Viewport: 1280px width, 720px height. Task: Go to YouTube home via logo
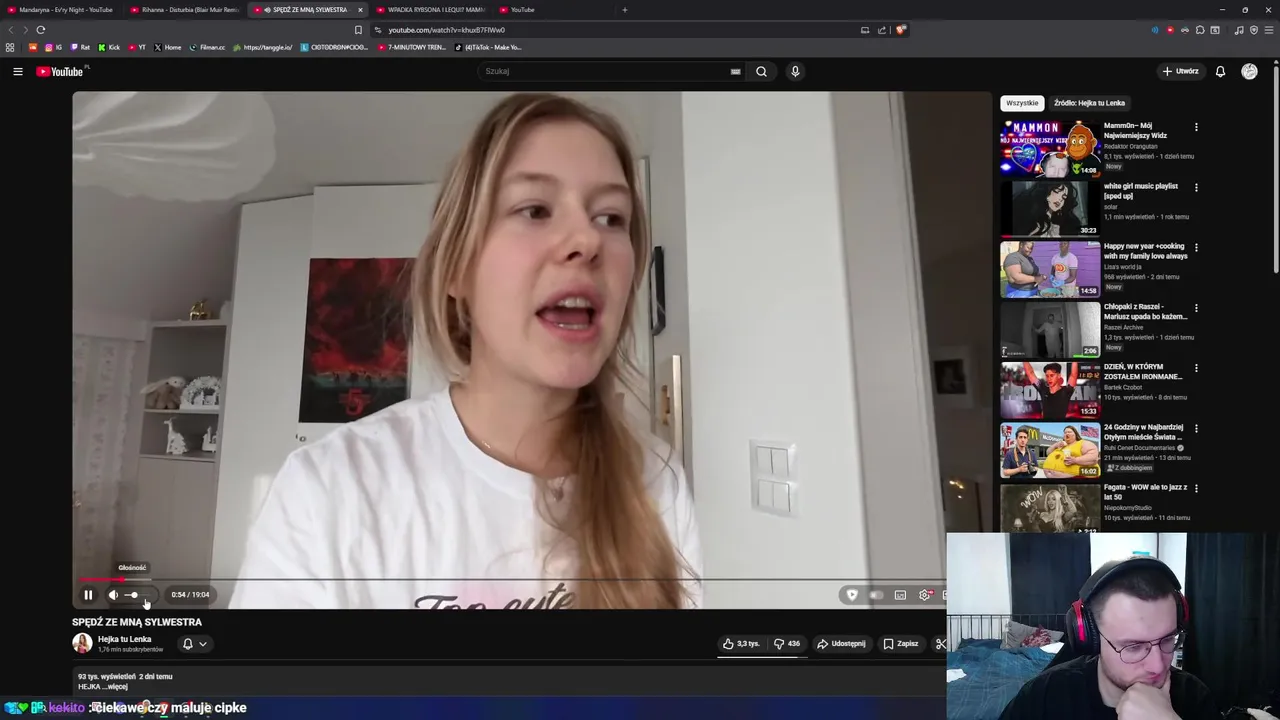coord(62,71)
